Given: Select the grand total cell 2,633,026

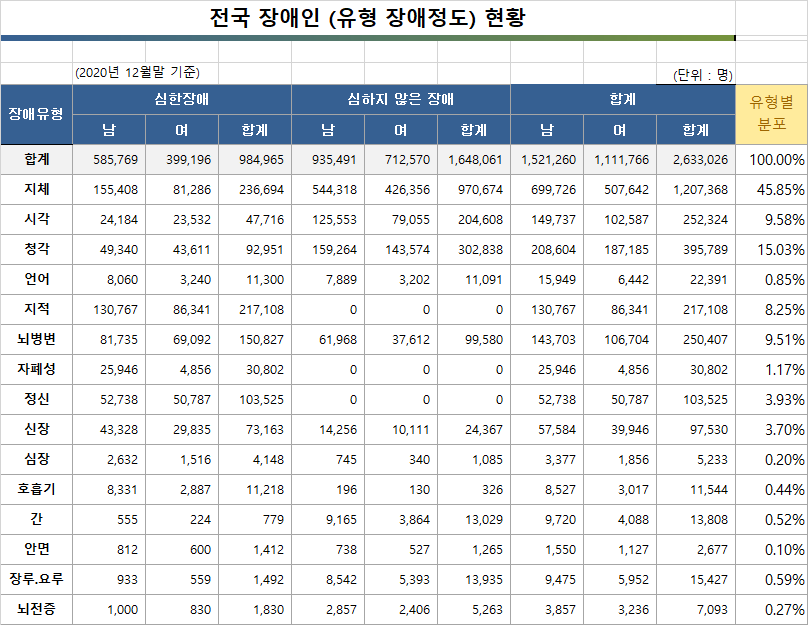Looking at the screenshot, I should click(x=696, y=159).
